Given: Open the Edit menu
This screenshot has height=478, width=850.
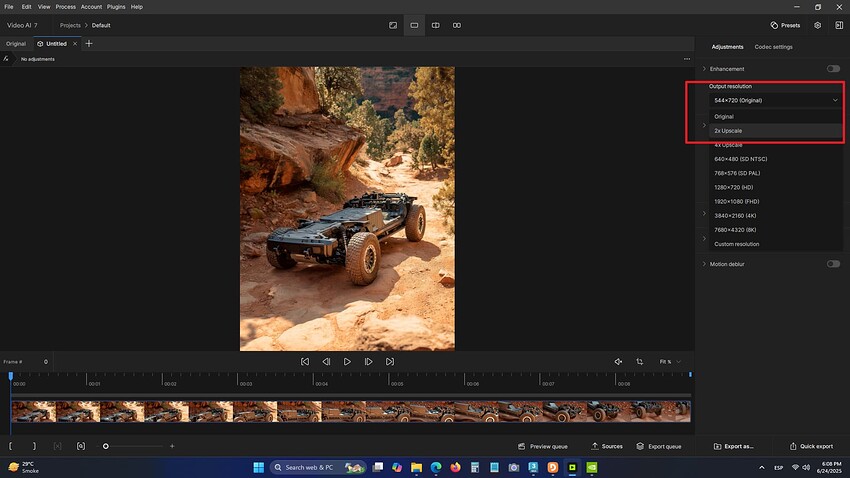Looking at the screenshot, I should pyautogui.click(x=26, y=7).
